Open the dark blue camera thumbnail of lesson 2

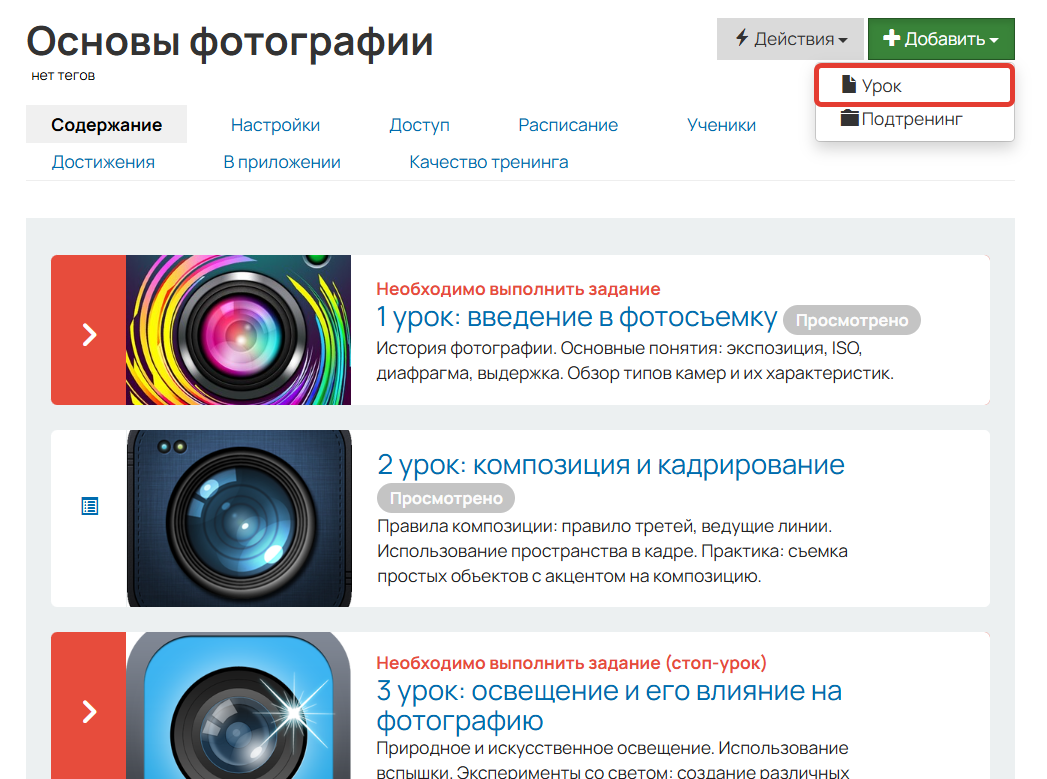(x=239, y=519)
